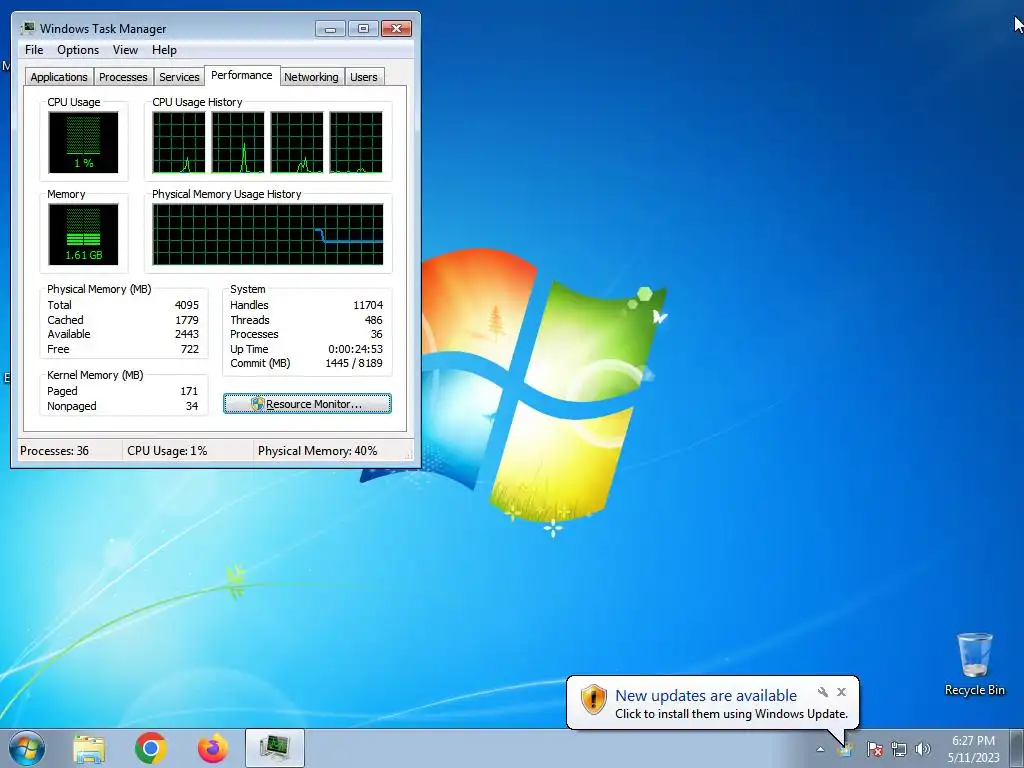
Task: Click the Windows Update tray icon
Action: [846, 749]
